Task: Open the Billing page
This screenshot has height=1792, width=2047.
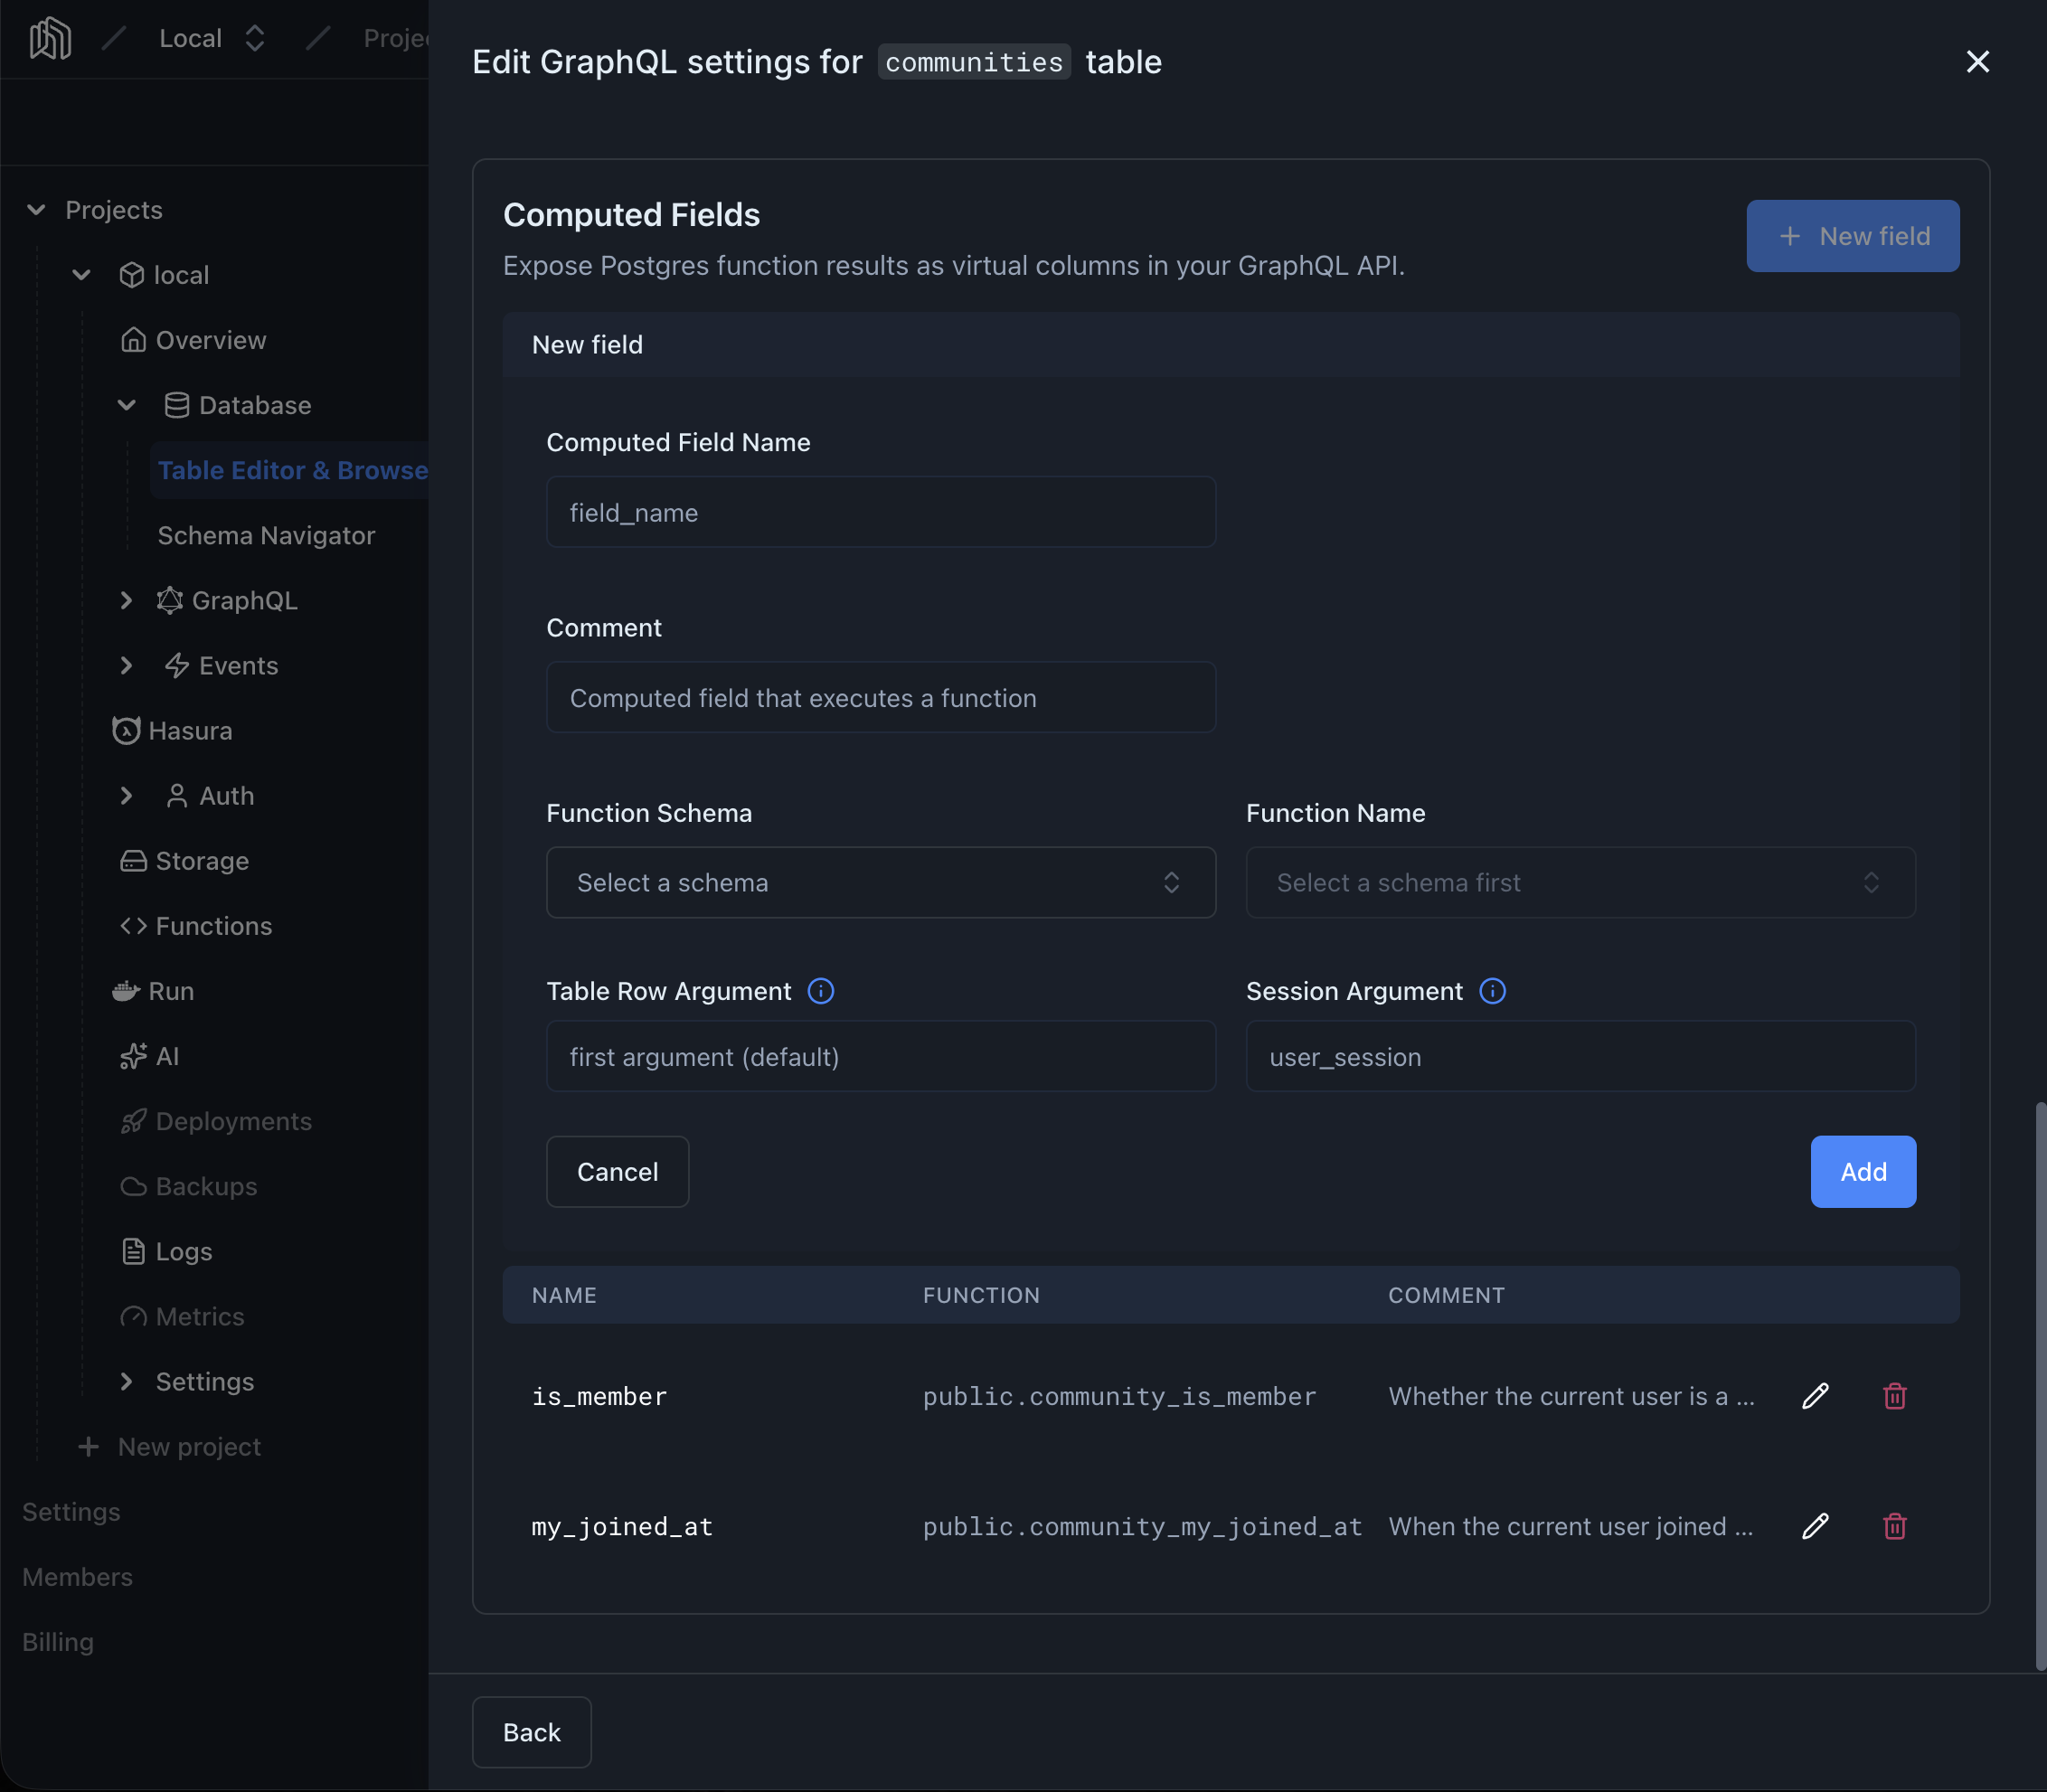Action: [x=58, y=1641]
